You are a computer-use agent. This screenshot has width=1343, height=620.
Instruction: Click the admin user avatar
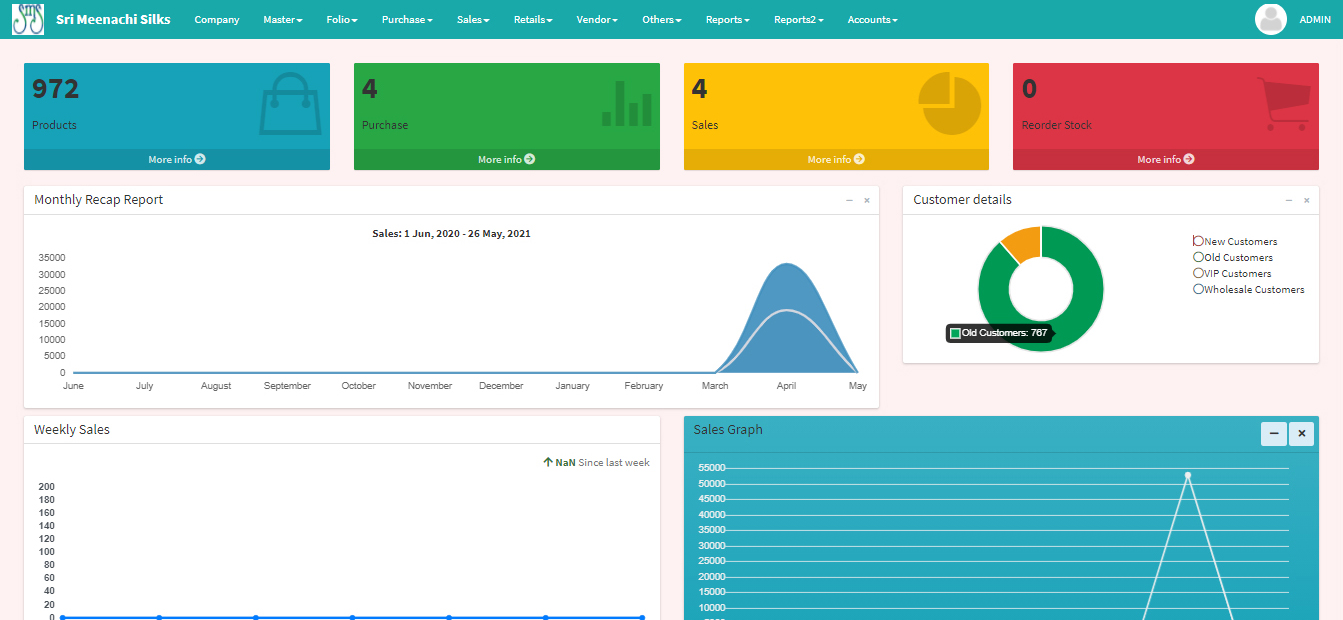(1270, 19)
